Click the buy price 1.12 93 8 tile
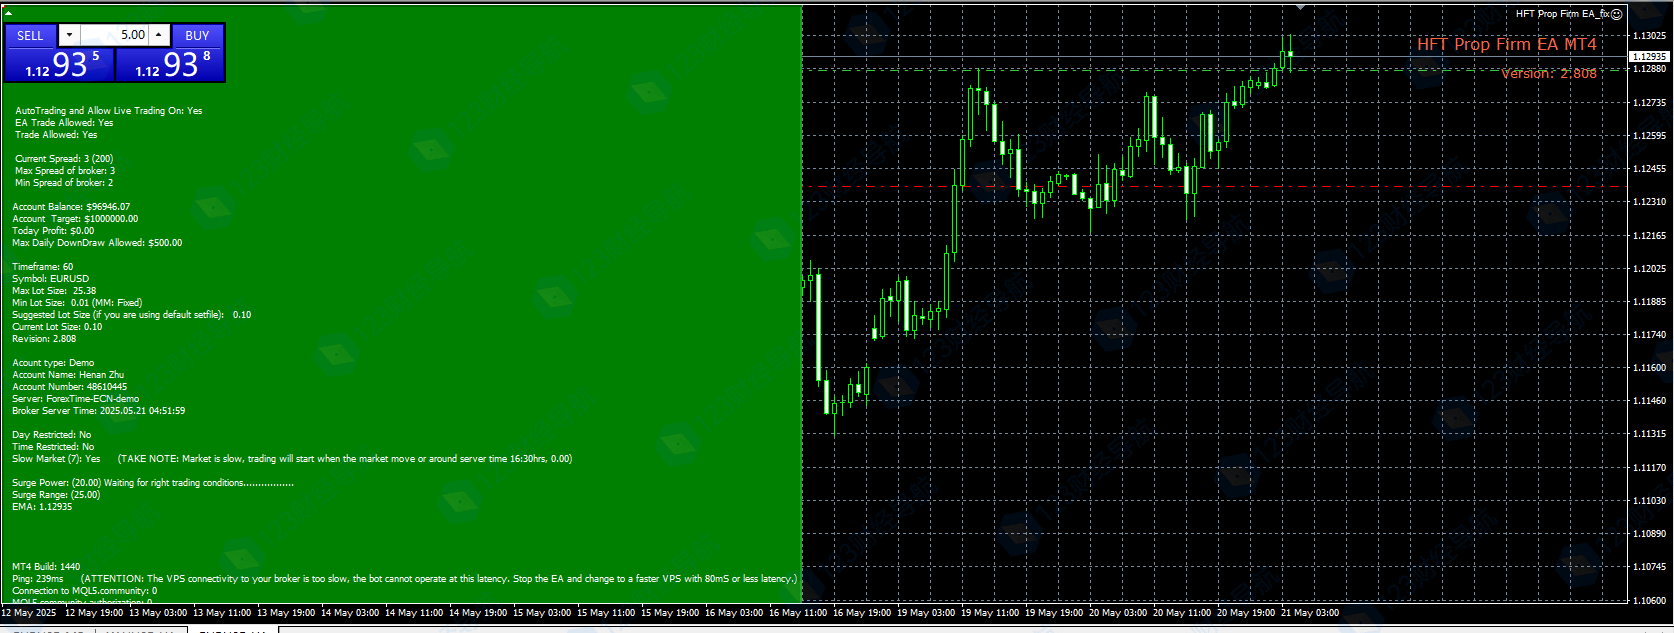The width and height of the screenshot is (1674, 633). [x=169, y=64]
